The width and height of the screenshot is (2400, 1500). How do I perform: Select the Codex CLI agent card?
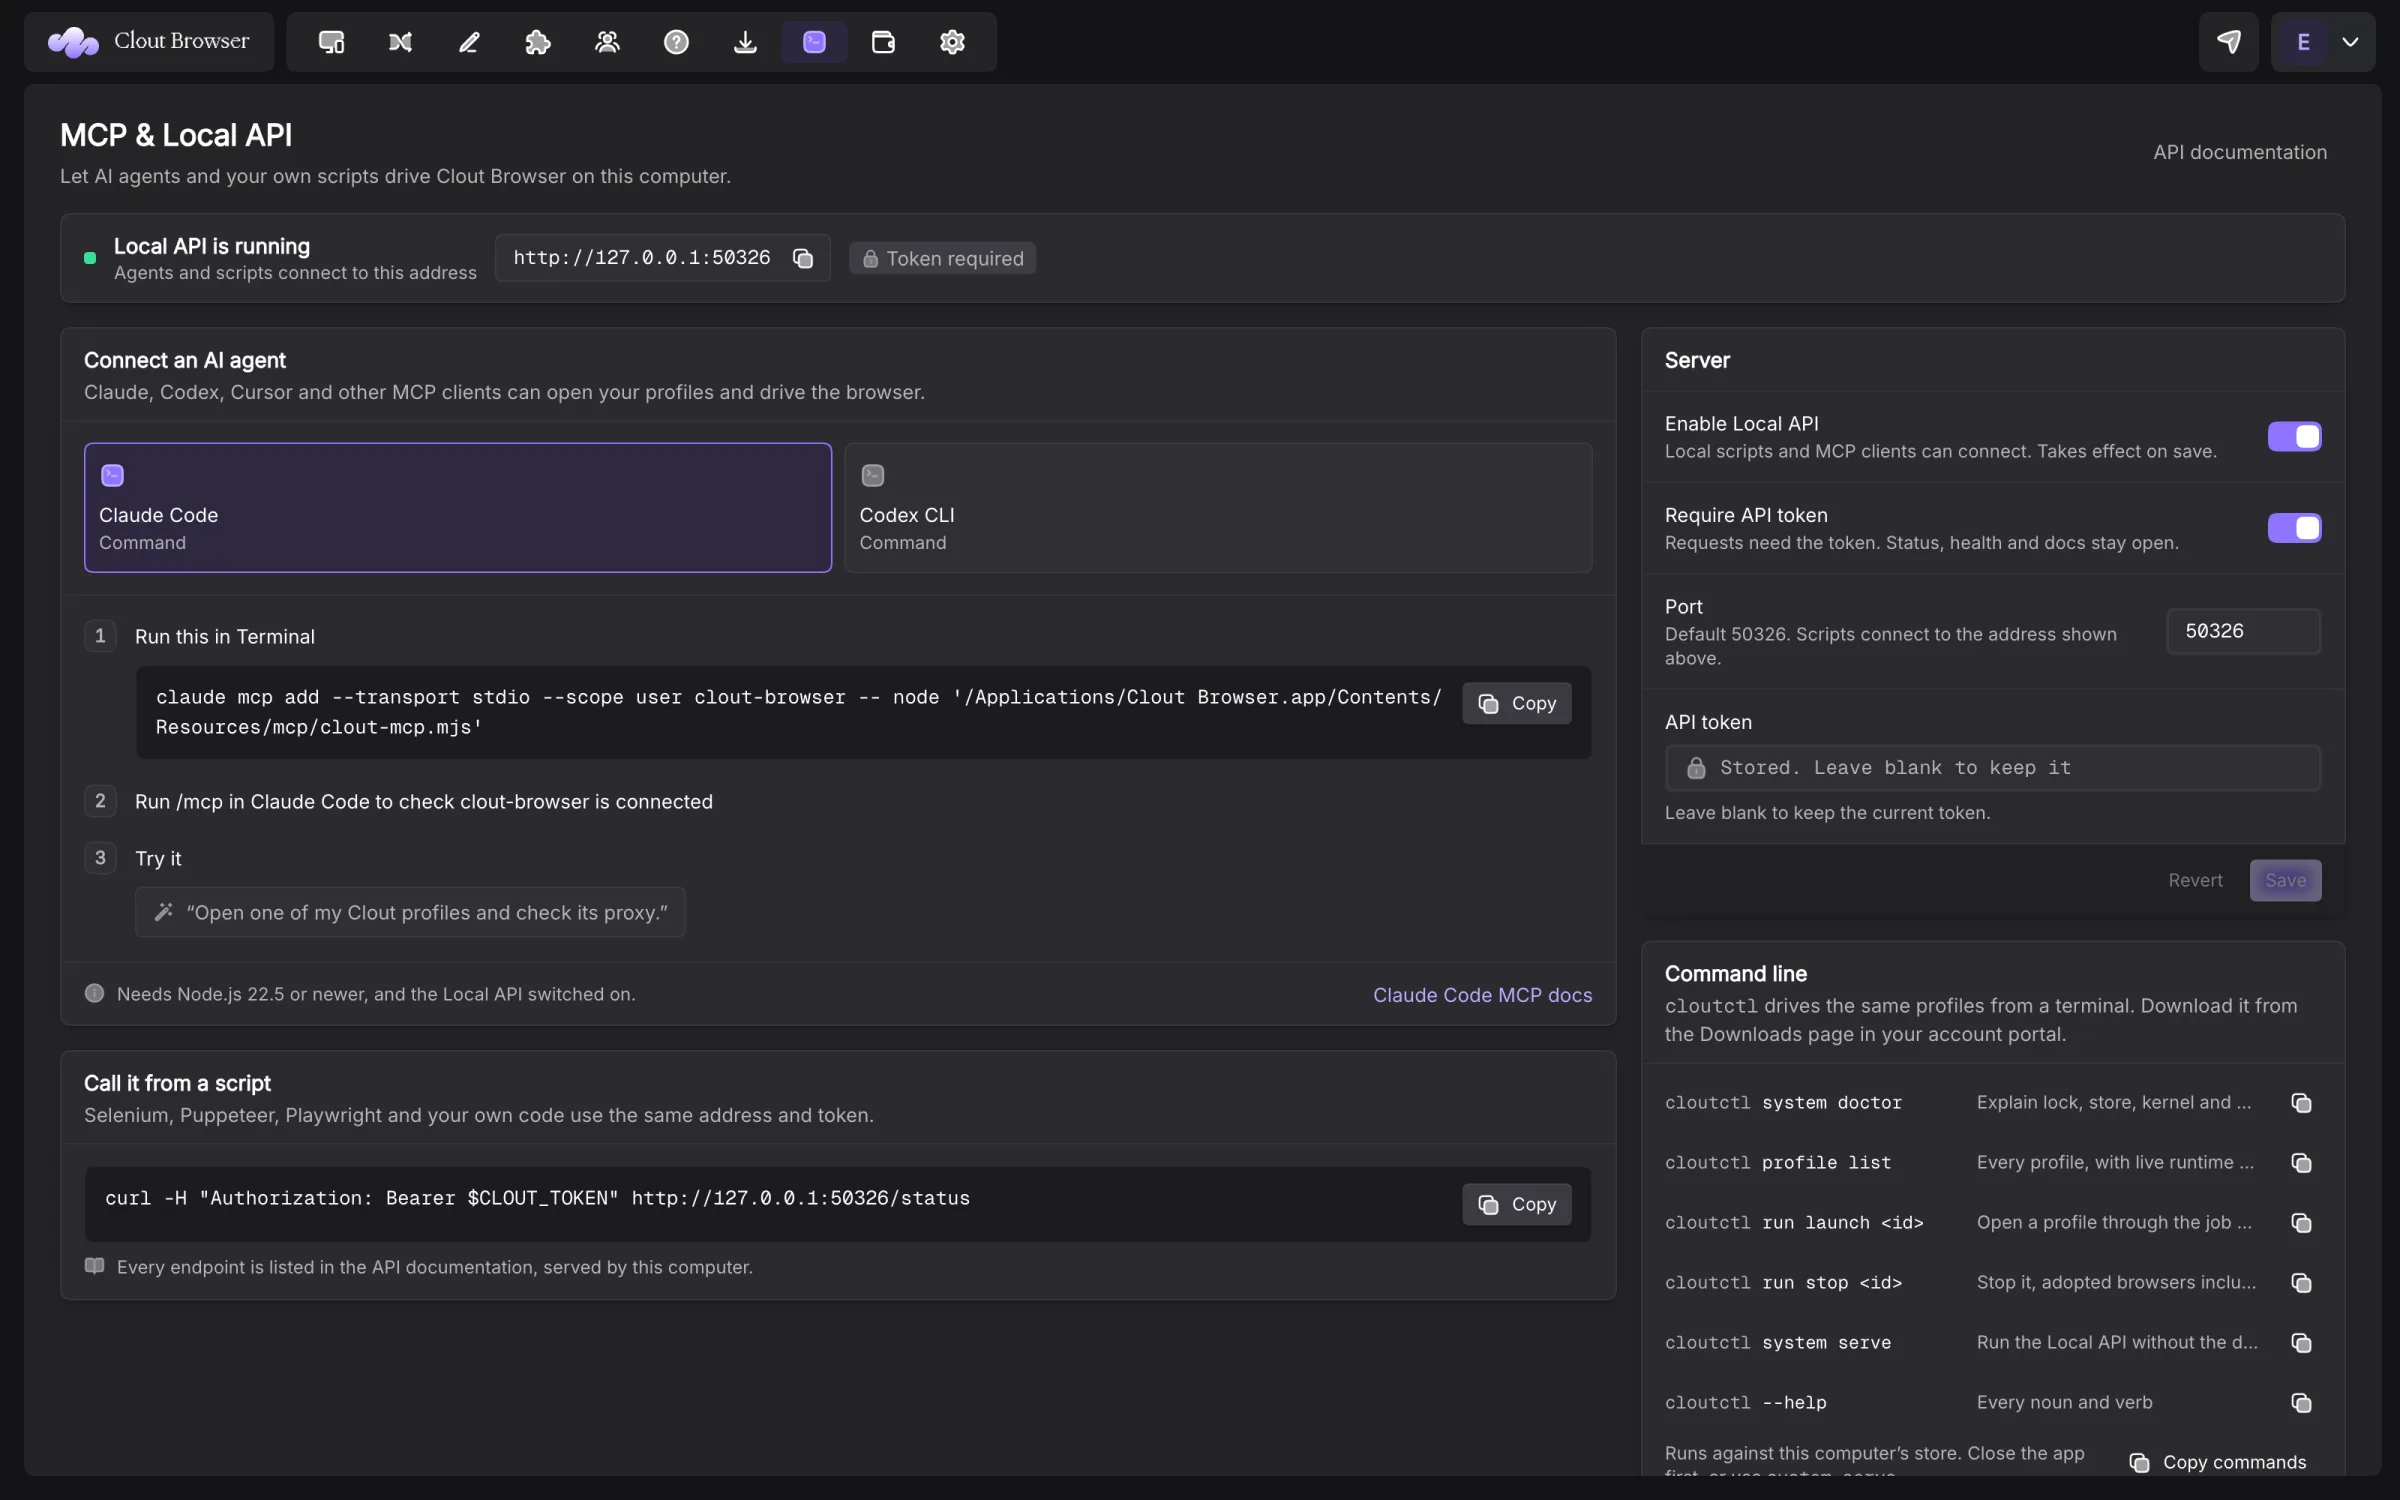click(1218, 508)
